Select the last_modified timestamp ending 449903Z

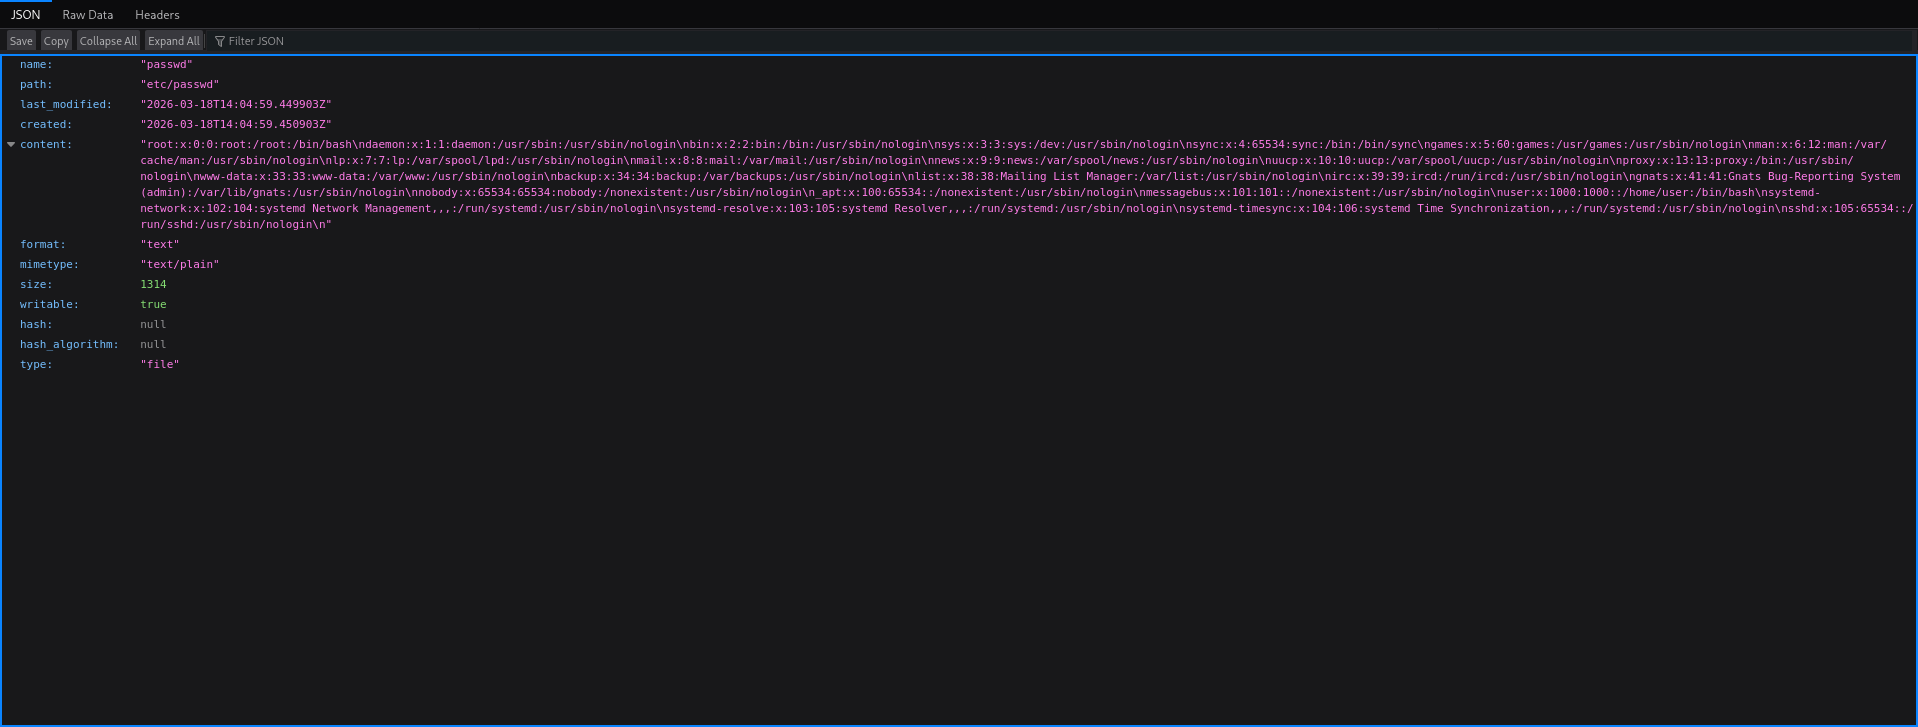[236, 104]
